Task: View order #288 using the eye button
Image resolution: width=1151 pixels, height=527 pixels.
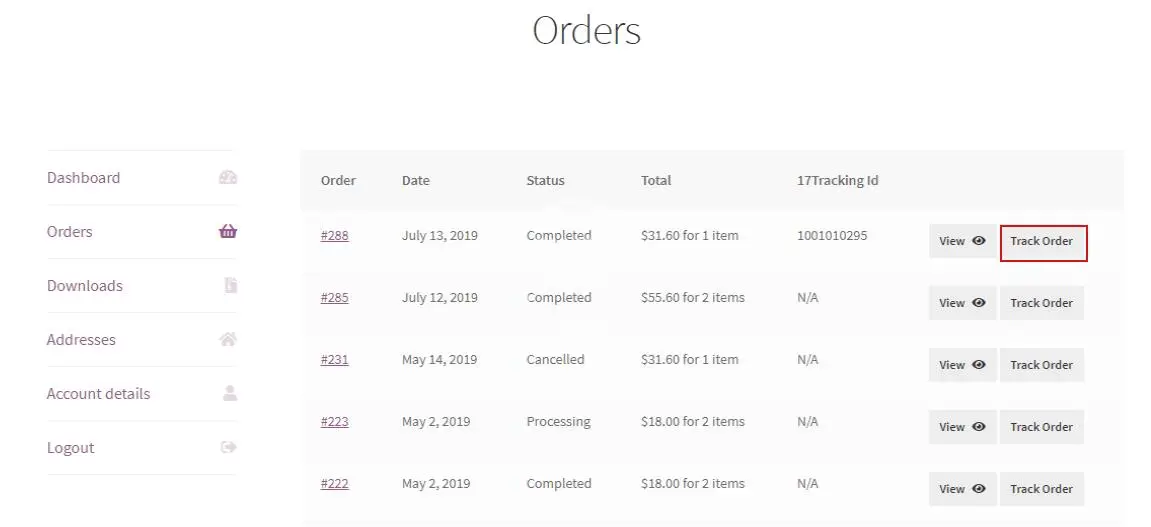Action: [962, 241]
